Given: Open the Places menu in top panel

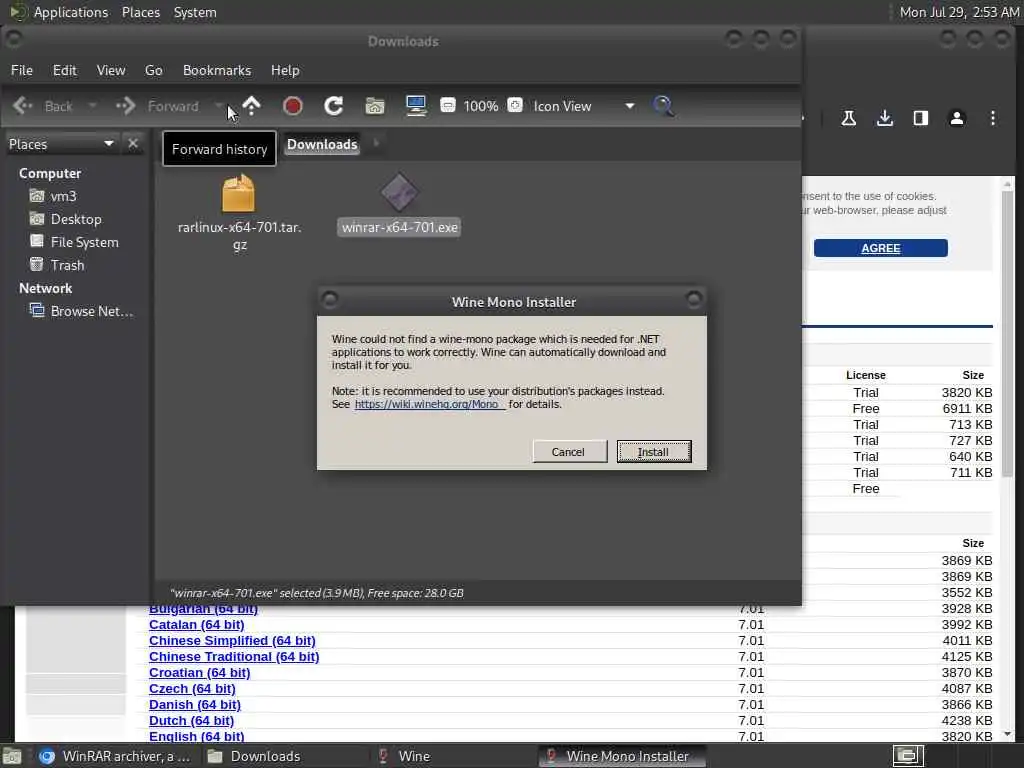Looking at the screenshot, I should tap(141, 12).
